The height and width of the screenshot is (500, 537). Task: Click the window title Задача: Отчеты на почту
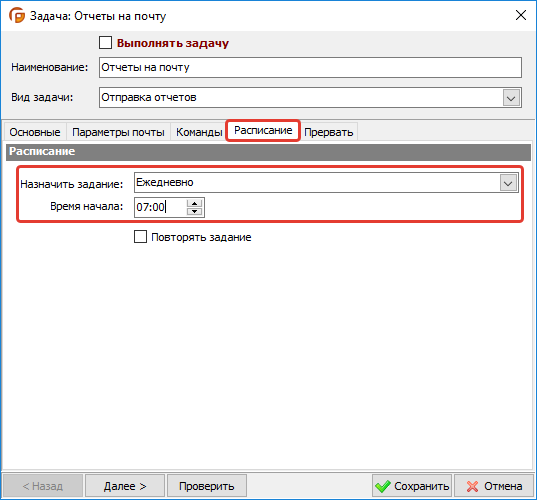(x=98, y=16)
